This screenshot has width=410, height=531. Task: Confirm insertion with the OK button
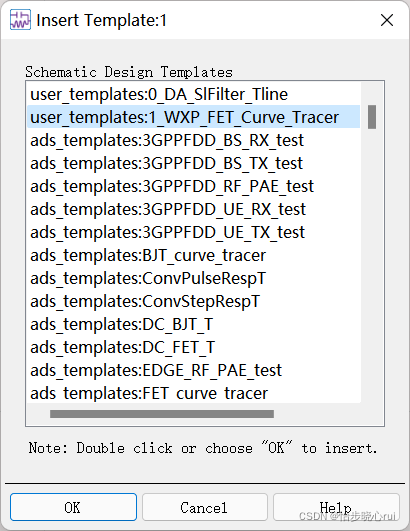coord(73,507)
